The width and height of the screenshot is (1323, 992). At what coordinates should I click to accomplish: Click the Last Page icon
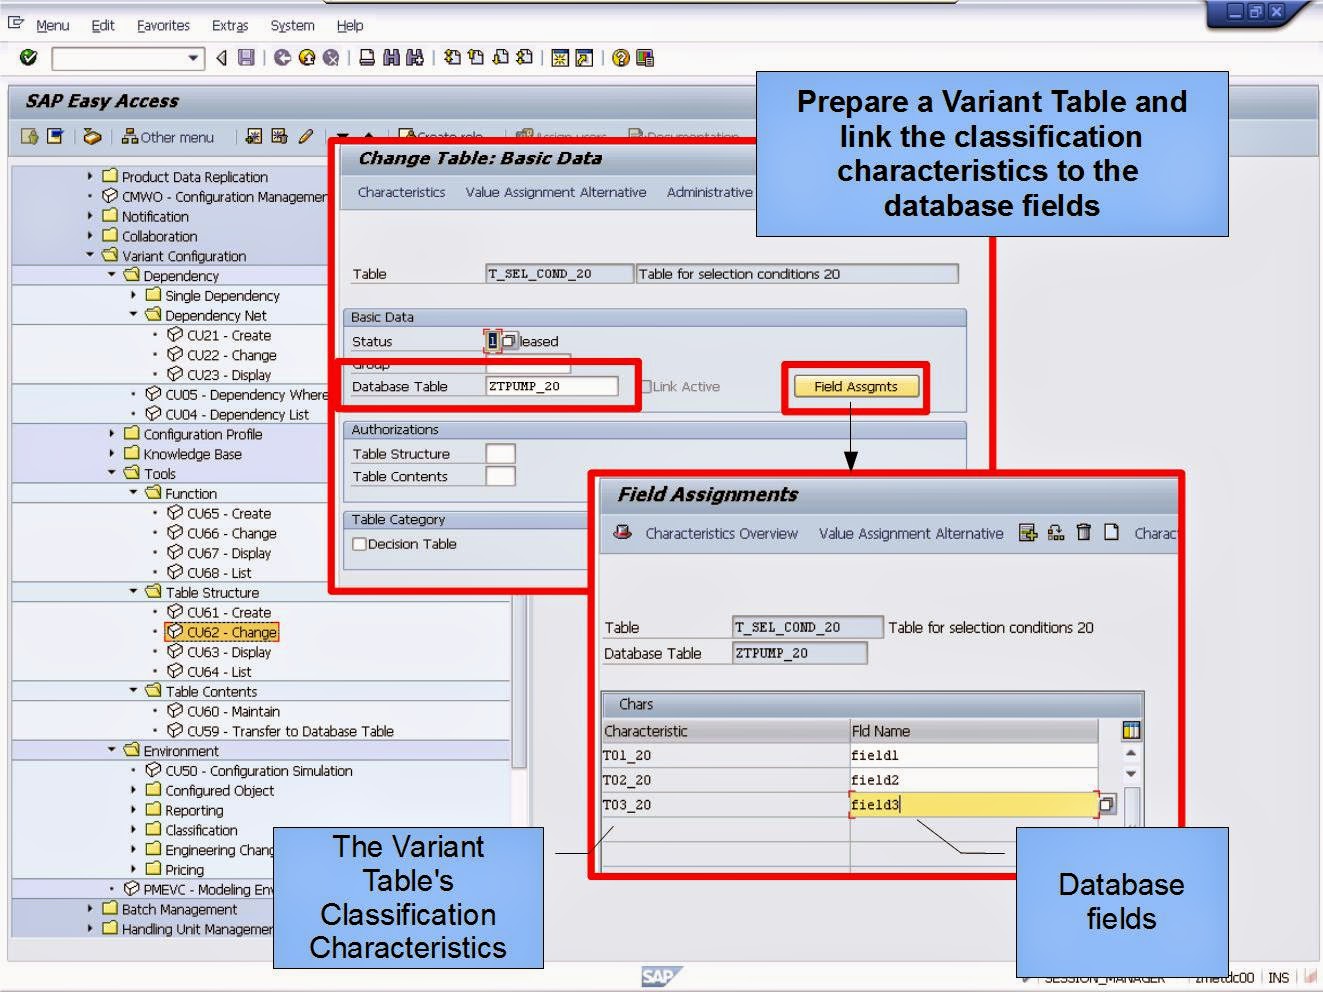524,58
